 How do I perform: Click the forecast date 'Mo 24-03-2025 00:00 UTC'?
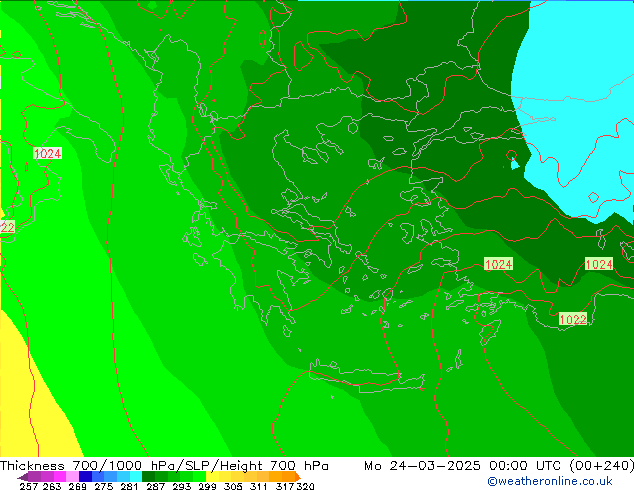(x=463, y=466)
